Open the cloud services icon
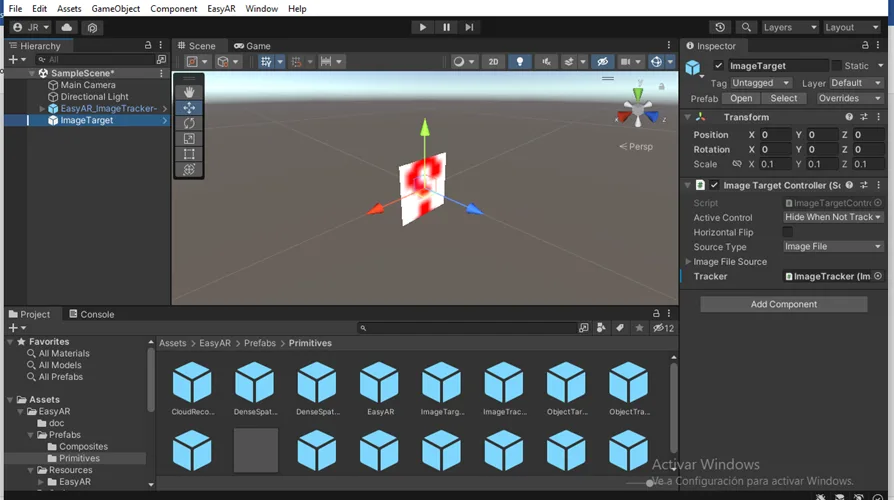The image size is (894, 500). click(66, 28)
